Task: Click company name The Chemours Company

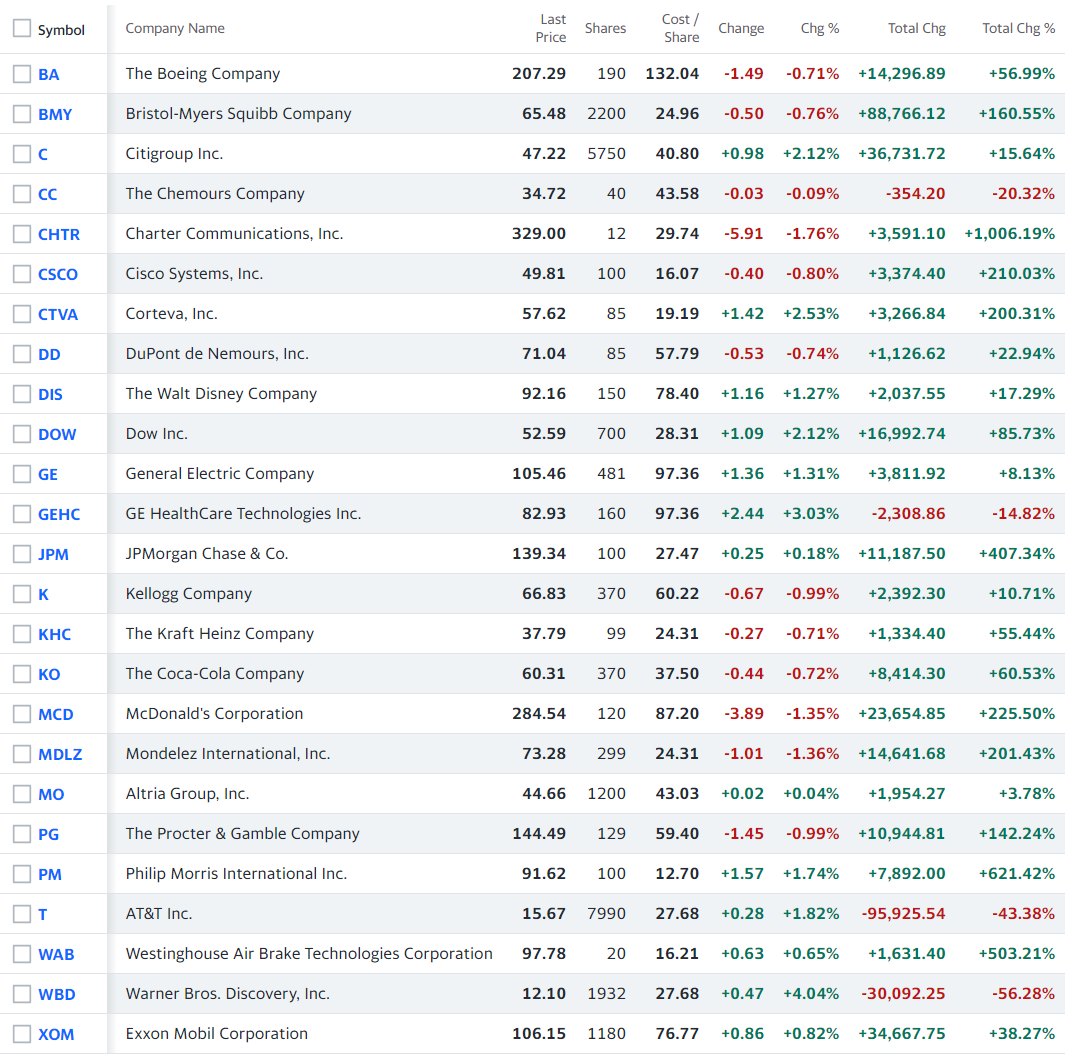Action: coord(215,194)
